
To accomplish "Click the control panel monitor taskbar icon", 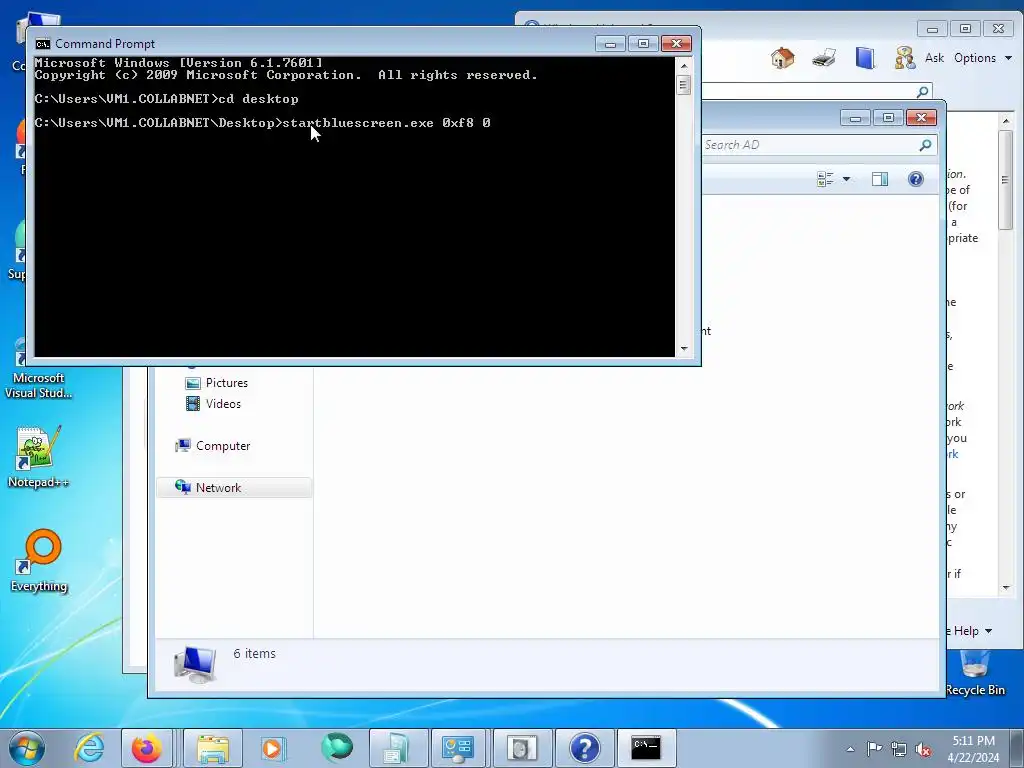I will coord(458,748).
